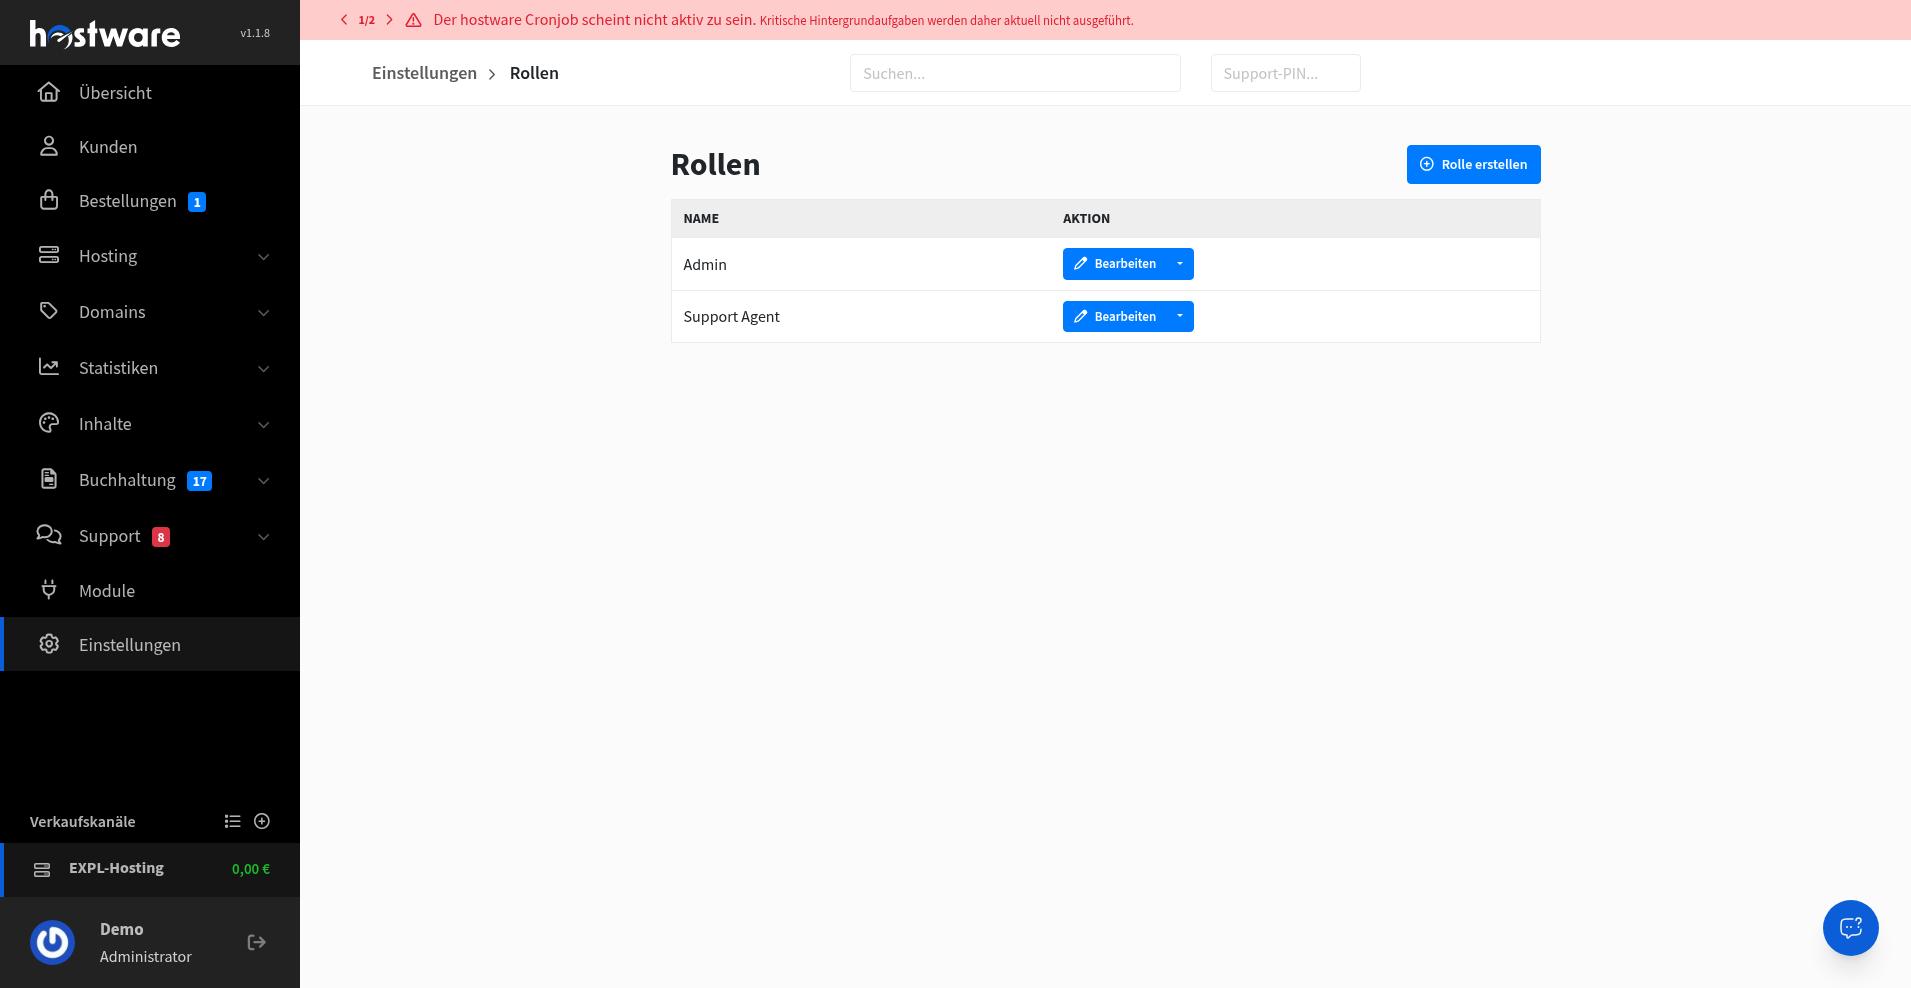
Task: Expand the Domains menu chevron
Action: [263, 313]
